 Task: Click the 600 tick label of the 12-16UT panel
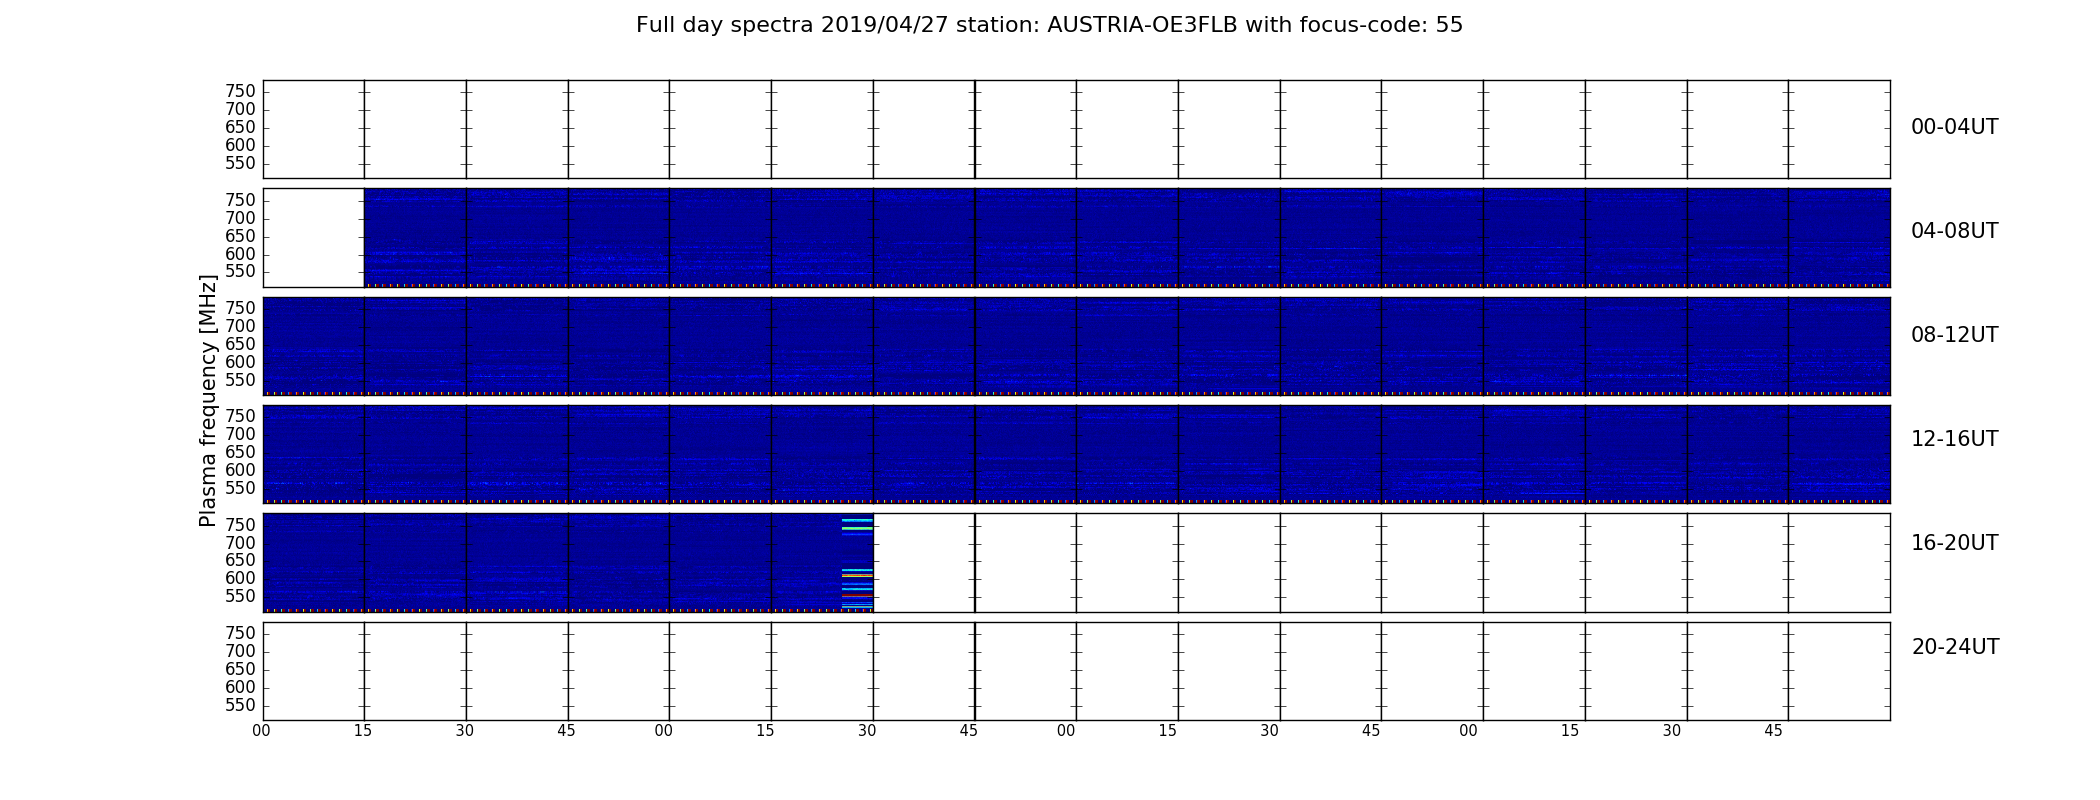tap(240, 470)
